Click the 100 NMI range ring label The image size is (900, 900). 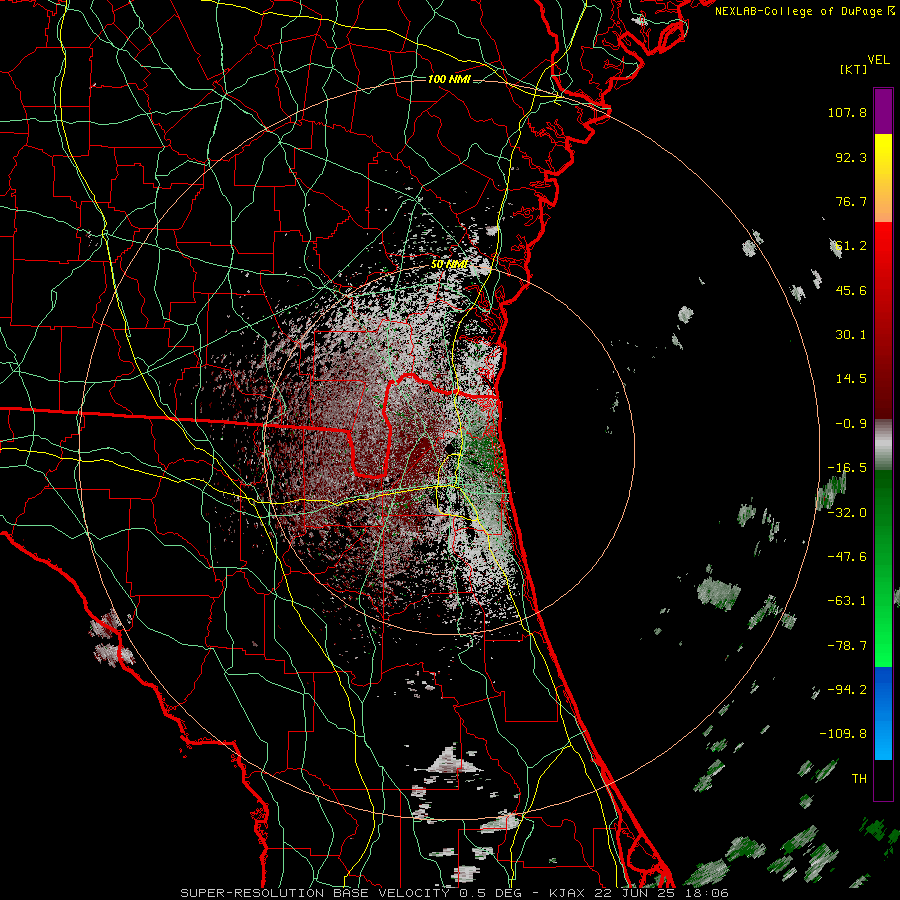click(449, 79)
